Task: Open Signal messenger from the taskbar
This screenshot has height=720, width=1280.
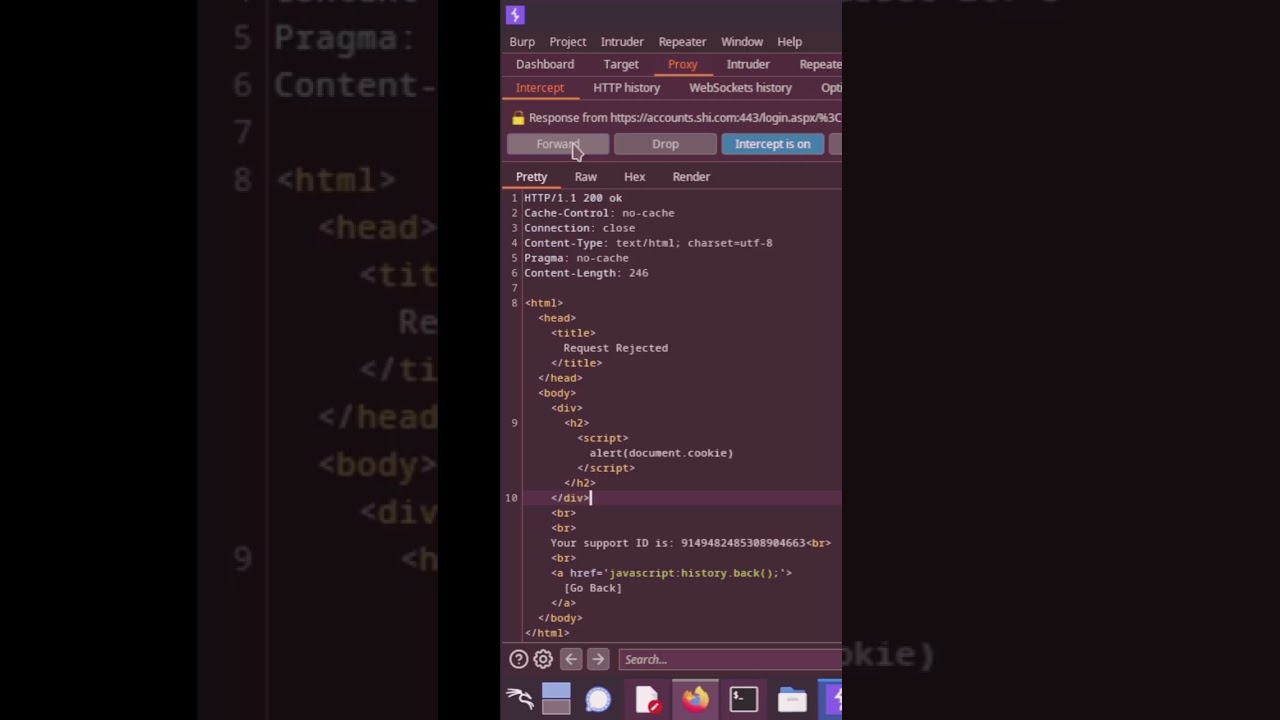Action: (x=598, y=699)
